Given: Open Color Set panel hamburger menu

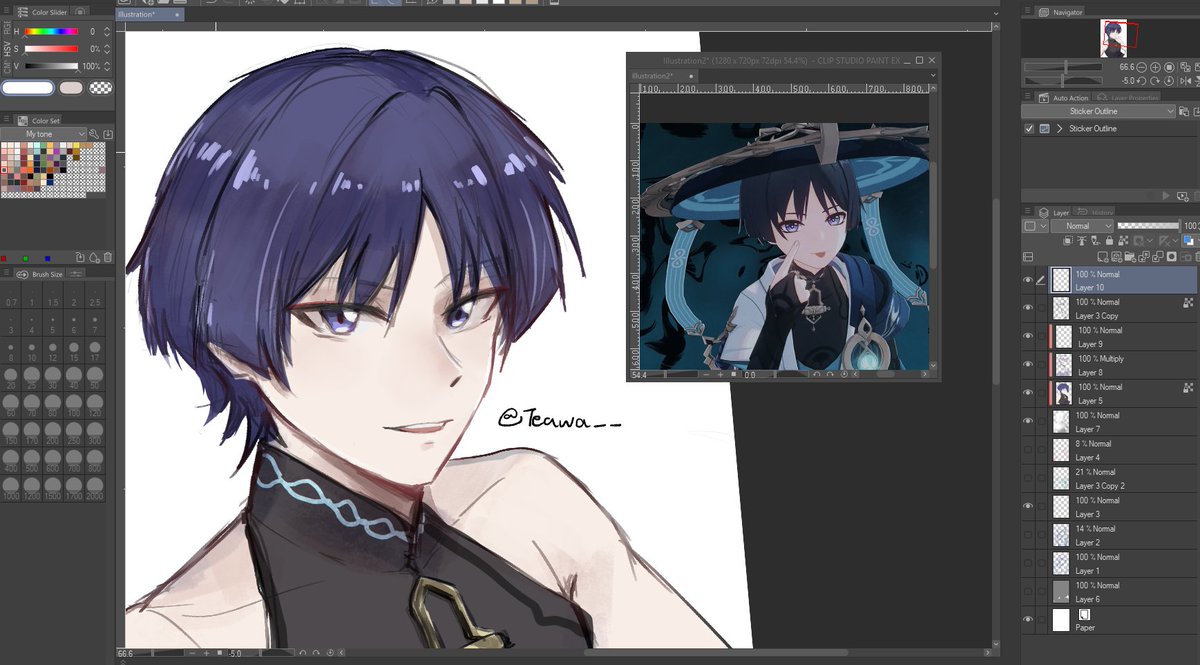Looking at the screenshot, I should pos(6,119).
